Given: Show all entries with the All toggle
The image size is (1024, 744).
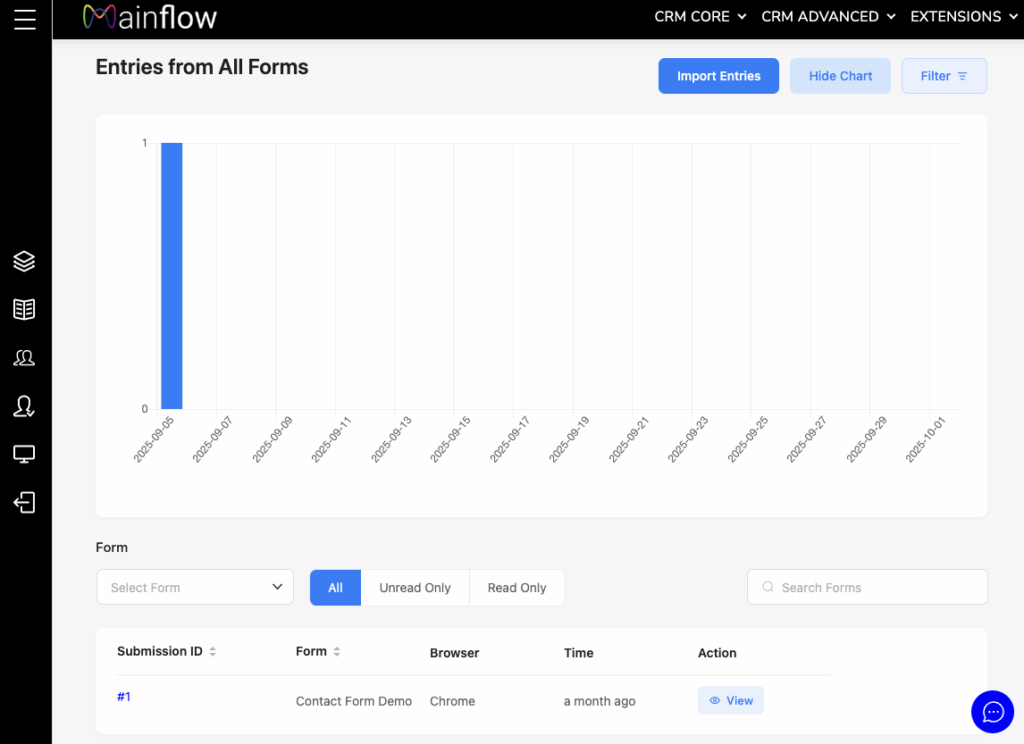Looking at the screenshot, I should 335,588.
